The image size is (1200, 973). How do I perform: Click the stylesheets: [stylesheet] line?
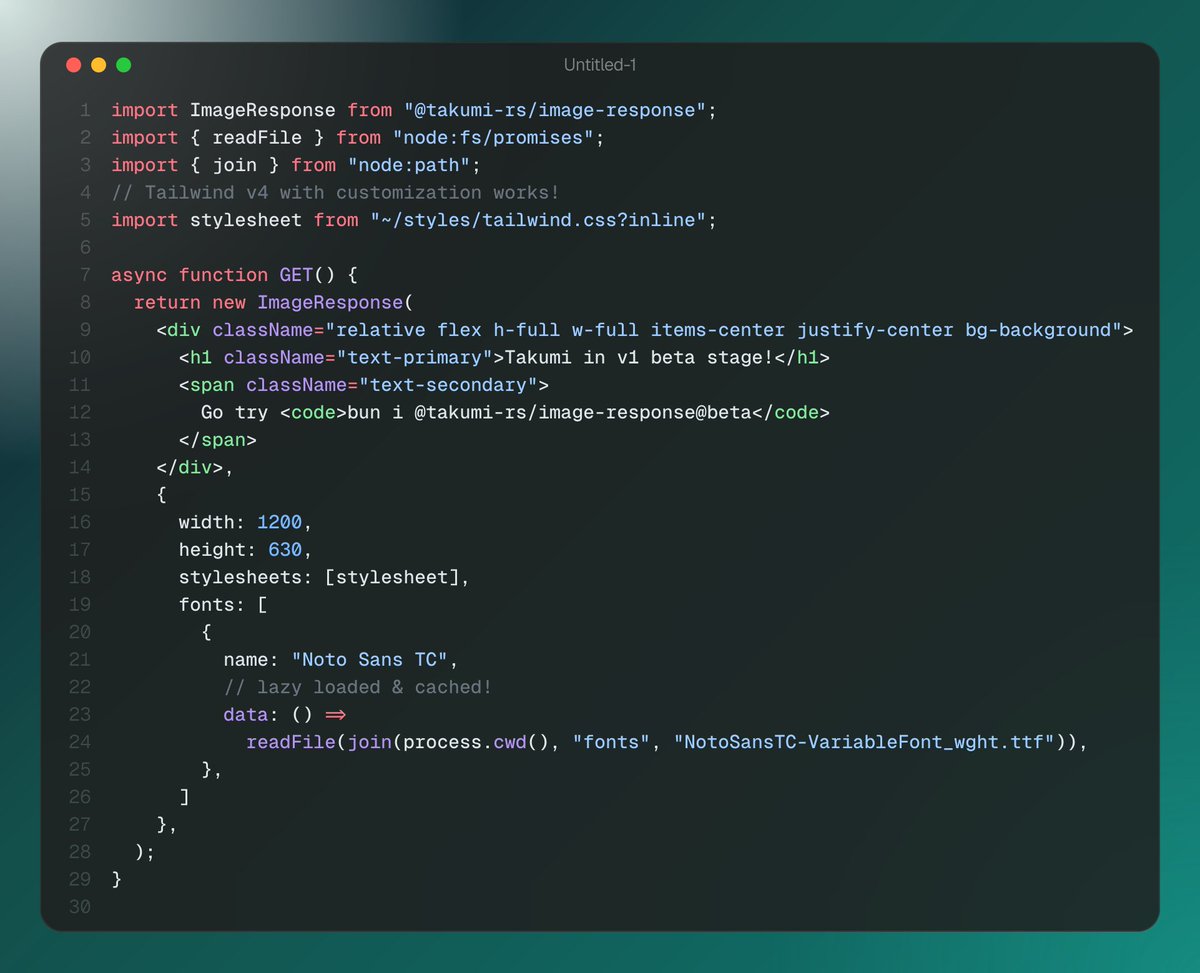click(x=324, y=577)
